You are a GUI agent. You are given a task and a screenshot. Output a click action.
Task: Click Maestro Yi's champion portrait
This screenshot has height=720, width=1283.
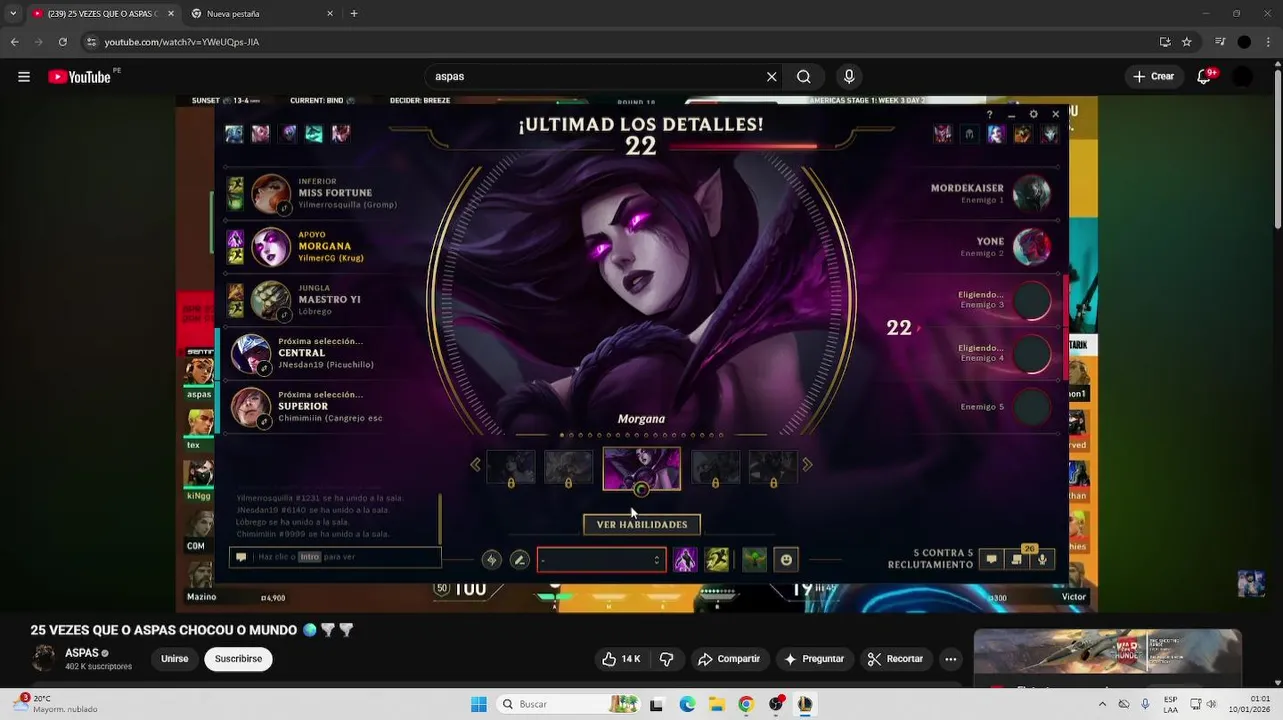point(270,301)
